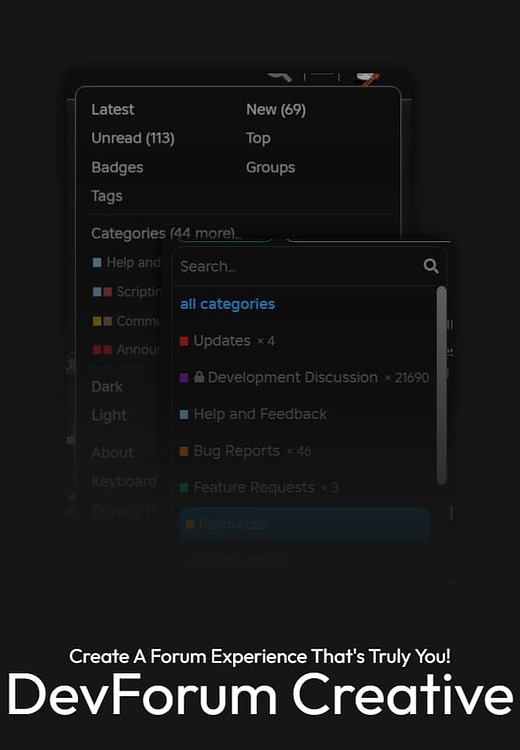View Unread (113) topics
This screenshot has width=520, height=750.
click(x=133, y=138)
